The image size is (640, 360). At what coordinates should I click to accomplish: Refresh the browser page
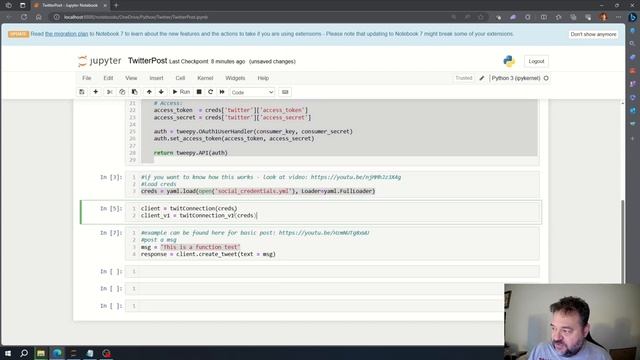tap(24, 17)
